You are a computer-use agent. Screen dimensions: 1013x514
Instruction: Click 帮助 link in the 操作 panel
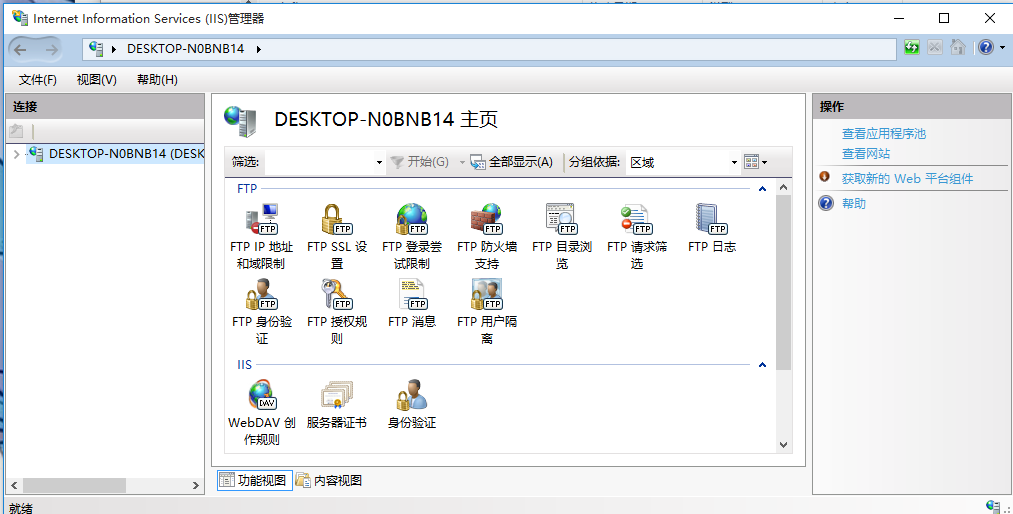pos(853,203)
